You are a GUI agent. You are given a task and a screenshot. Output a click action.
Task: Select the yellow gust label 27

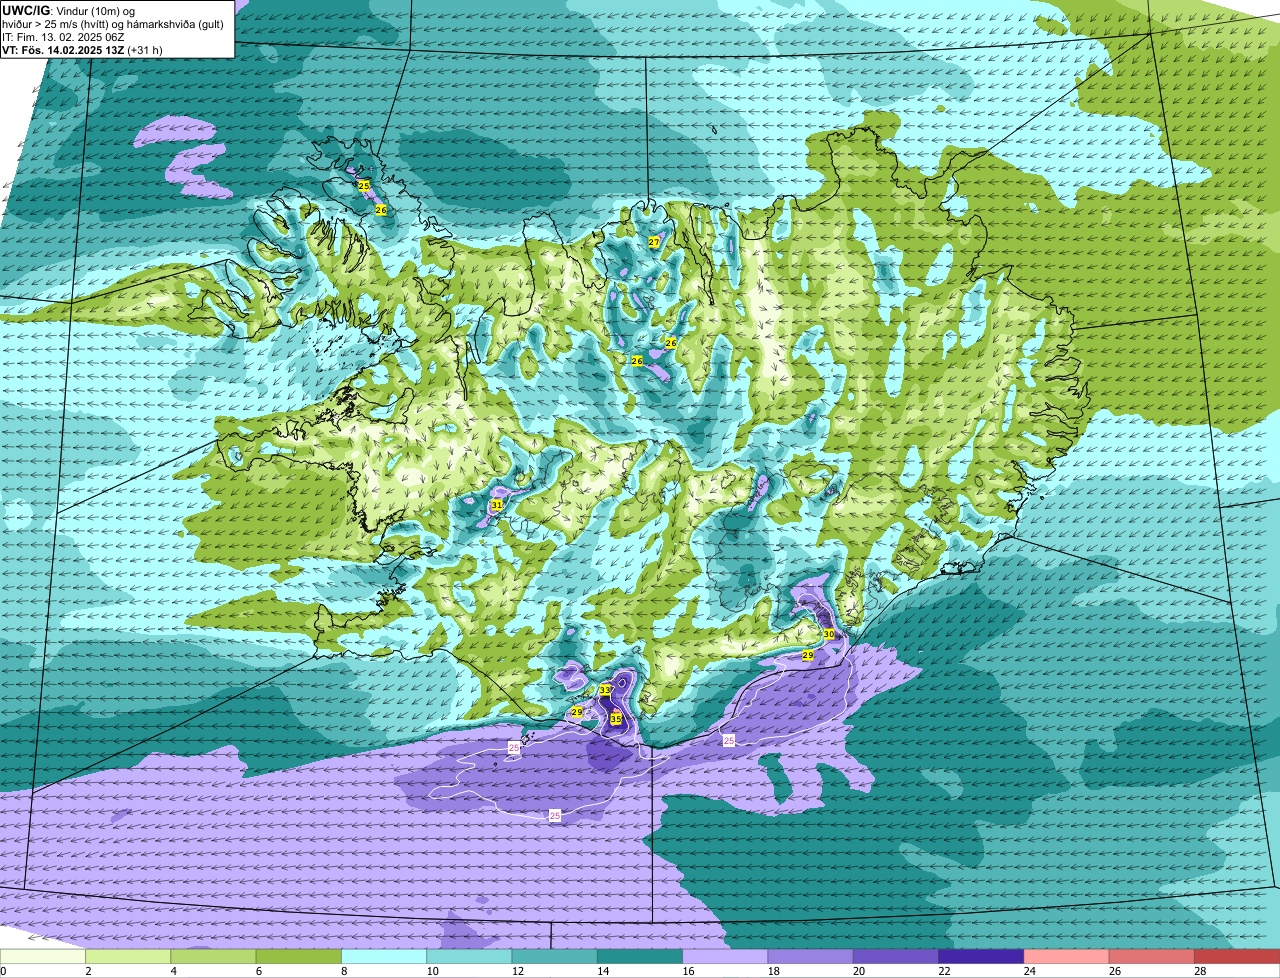tap(654, 242)
